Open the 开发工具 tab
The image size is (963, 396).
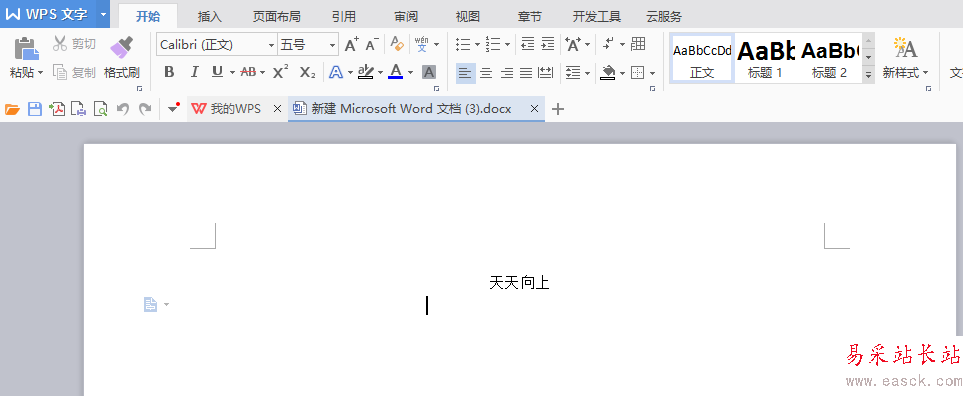596,17
